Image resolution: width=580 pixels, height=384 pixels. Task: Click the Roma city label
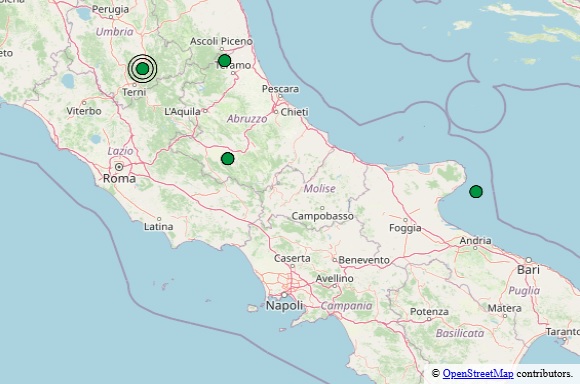point(119,179)
